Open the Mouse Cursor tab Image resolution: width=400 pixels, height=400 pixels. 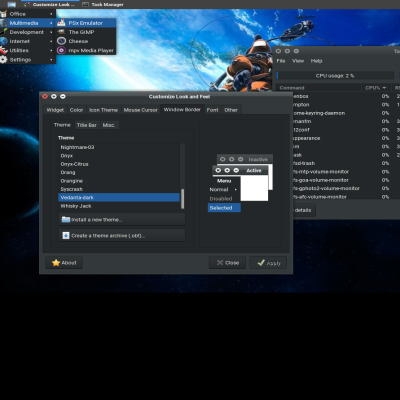pos(140,110)
